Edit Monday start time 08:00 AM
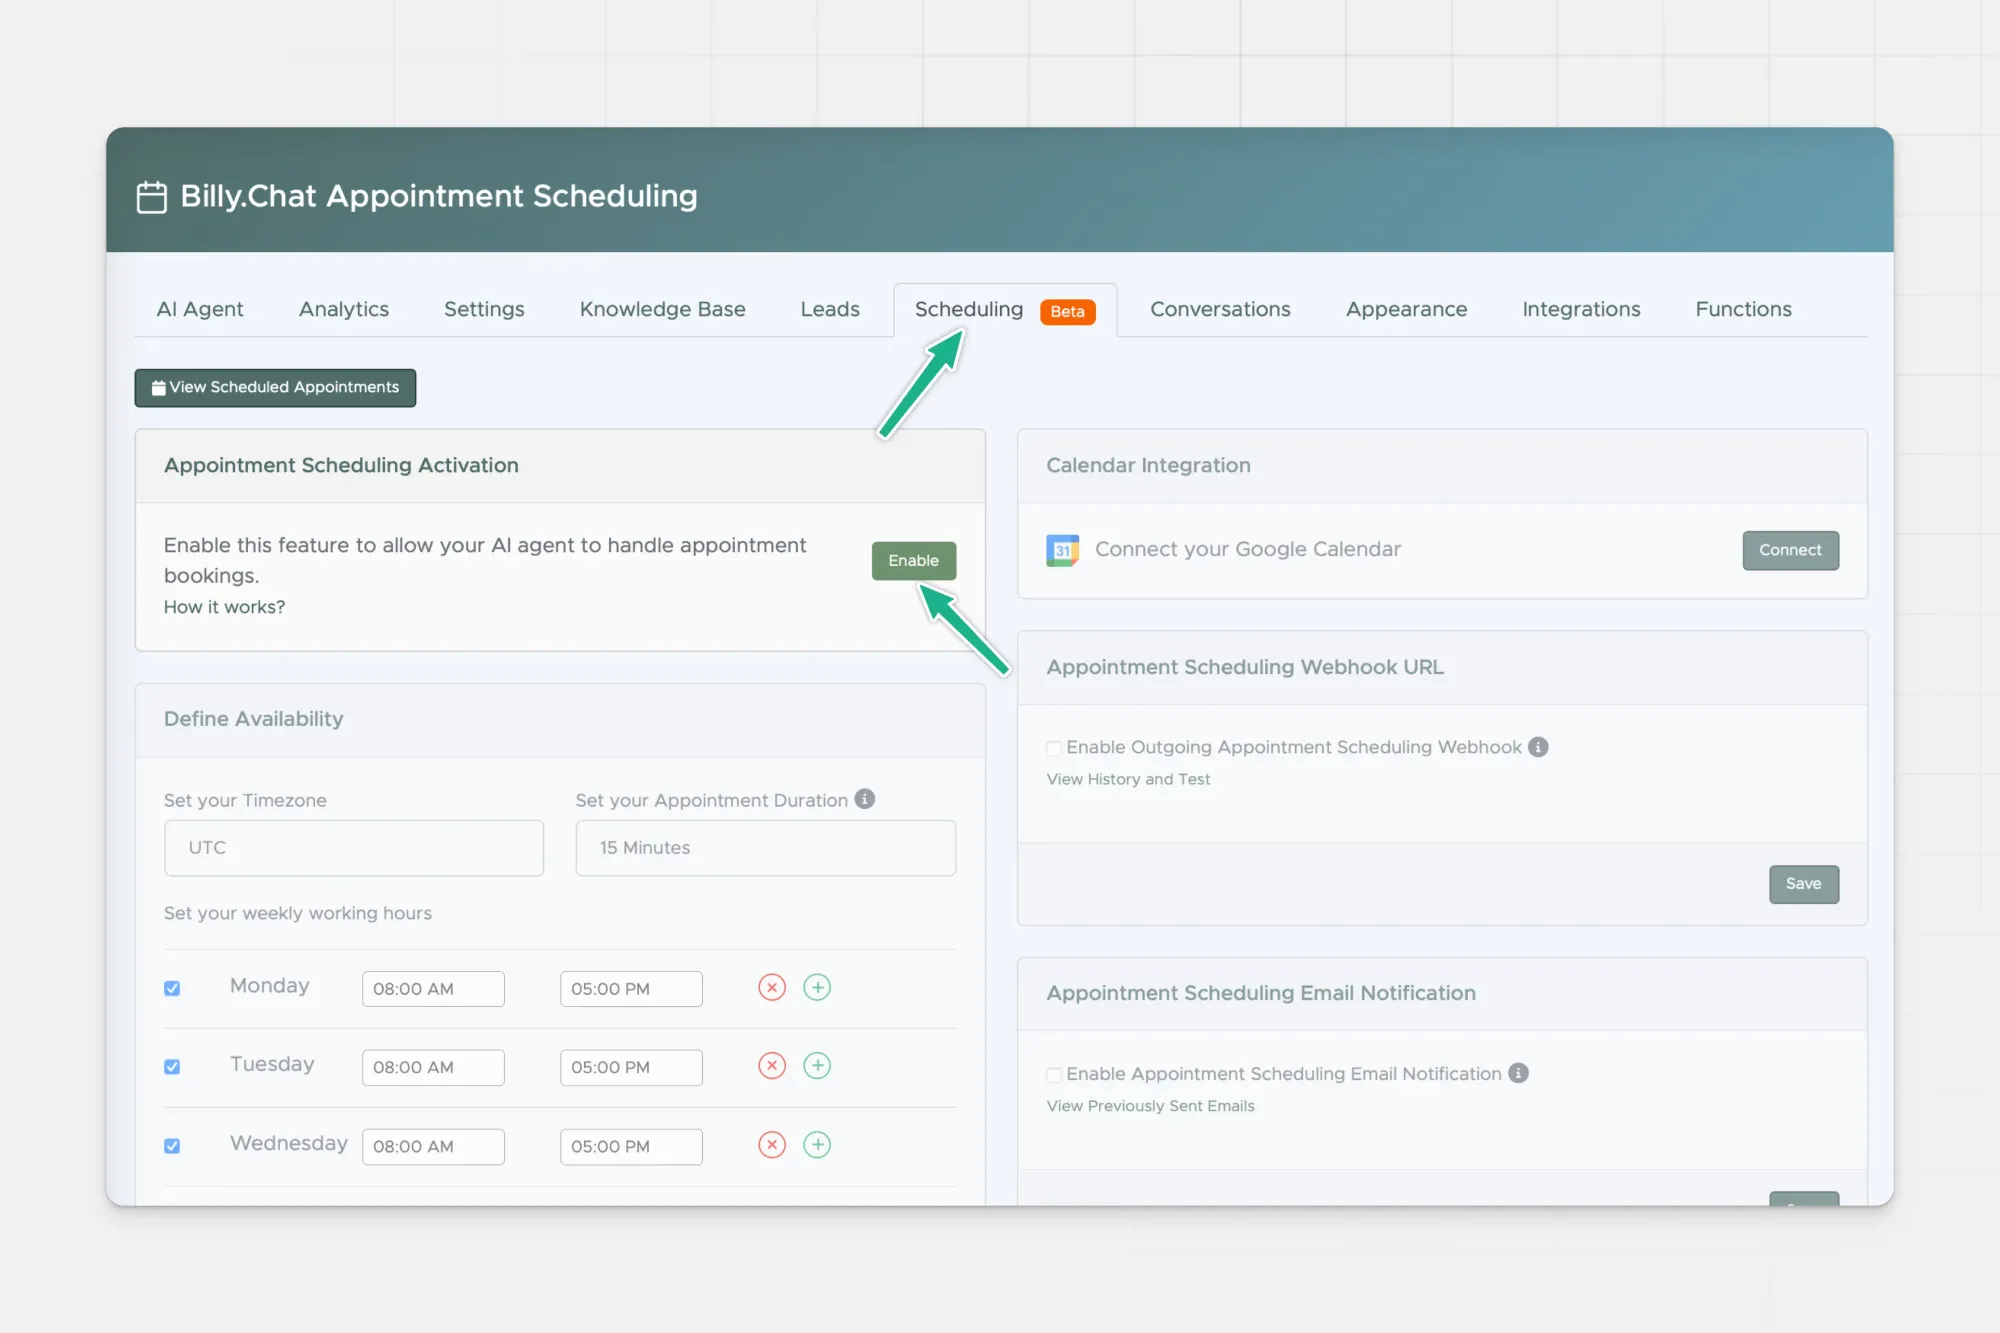 (433, 989)
